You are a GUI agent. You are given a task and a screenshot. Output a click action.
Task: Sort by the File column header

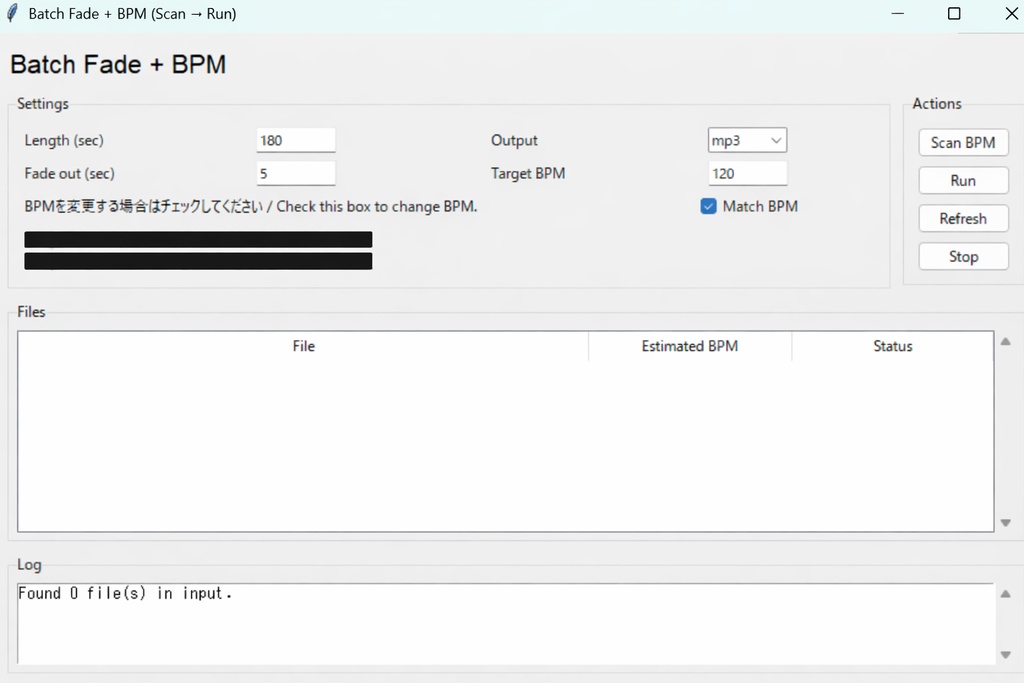303,346
